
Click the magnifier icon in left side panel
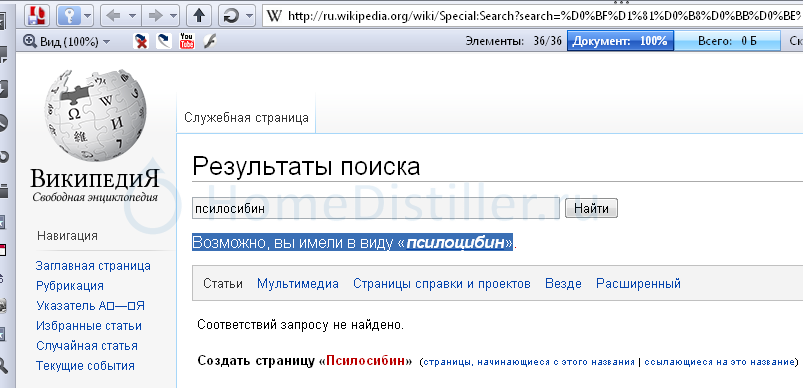[x=3, y=365]
